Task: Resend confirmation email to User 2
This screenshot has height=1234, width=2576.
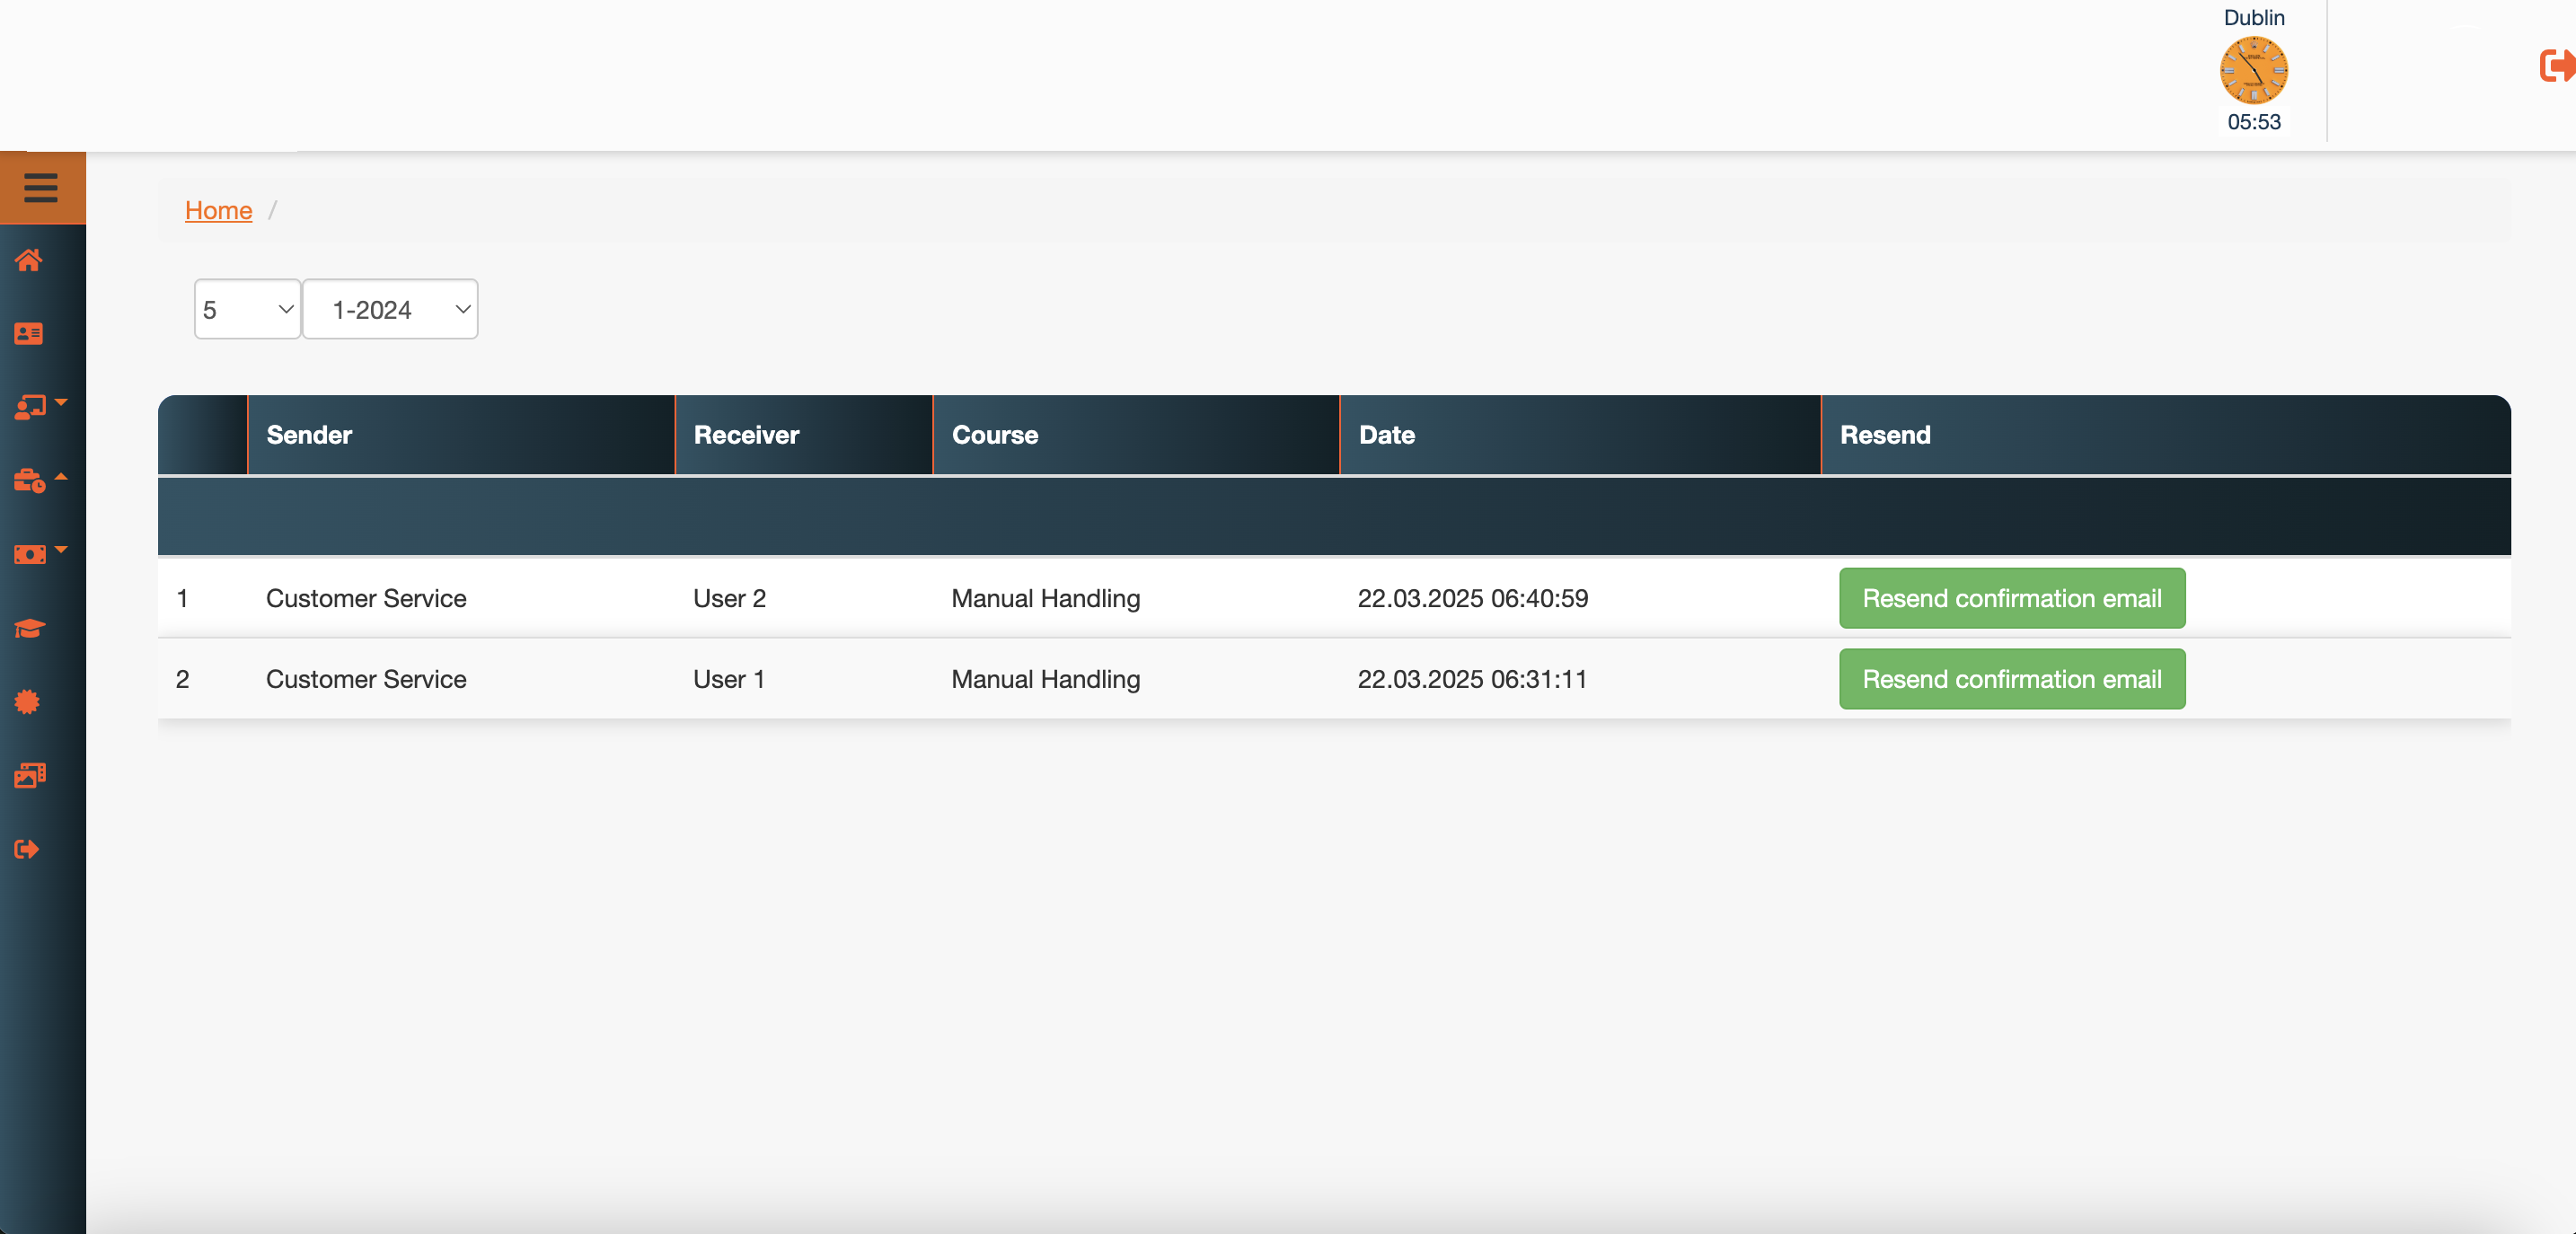Action: pyautogui.click(x=2010, y=598)
